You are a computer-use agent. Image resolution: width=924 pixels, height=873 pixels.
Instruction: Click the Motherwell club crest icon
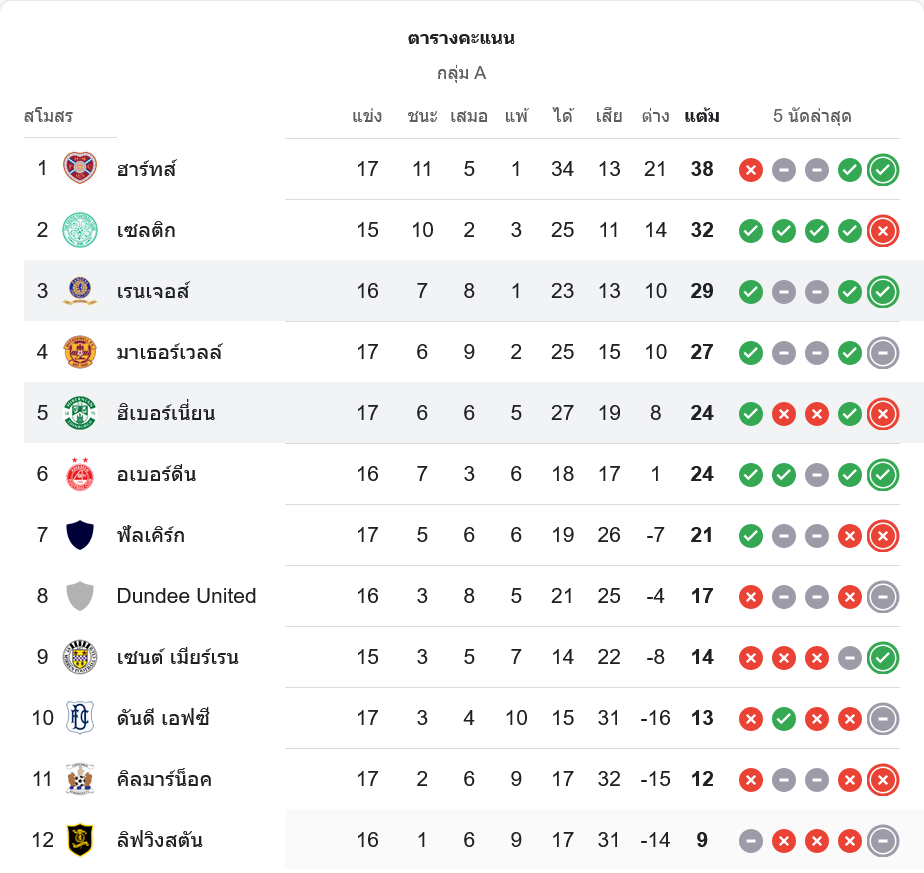pos(80,352)
